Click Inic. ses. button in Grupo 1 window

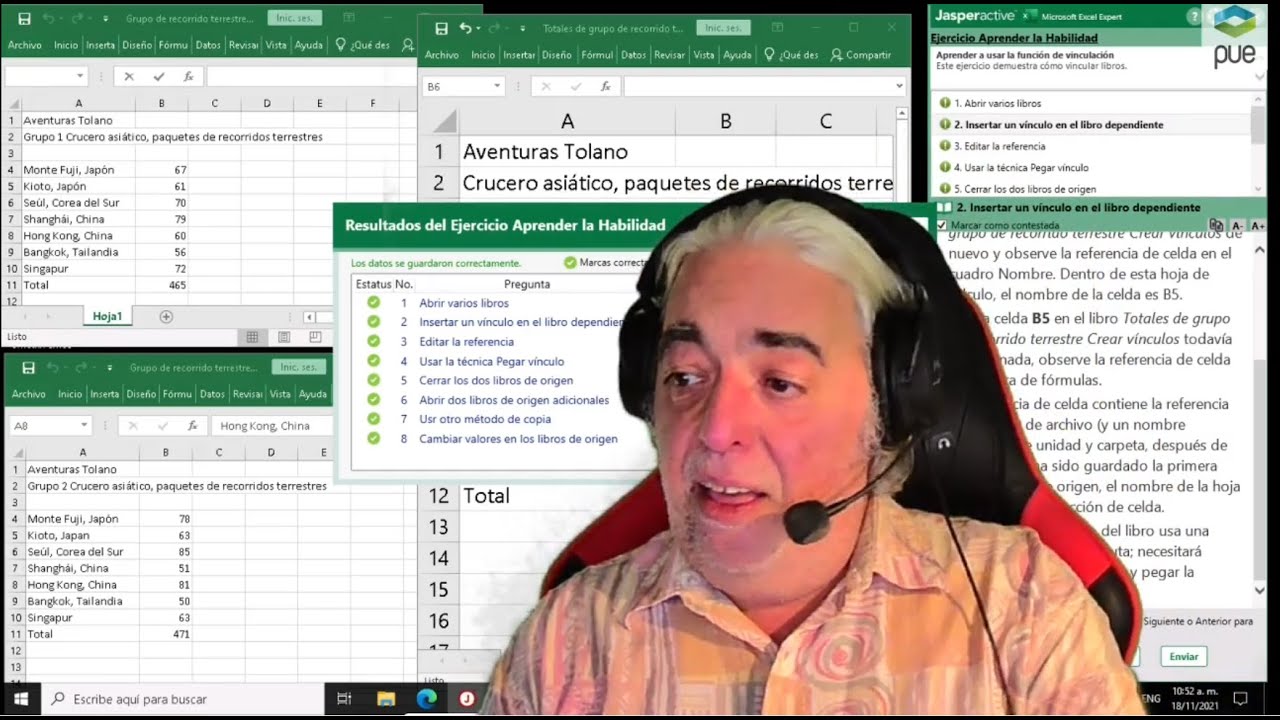click(295, 18)
